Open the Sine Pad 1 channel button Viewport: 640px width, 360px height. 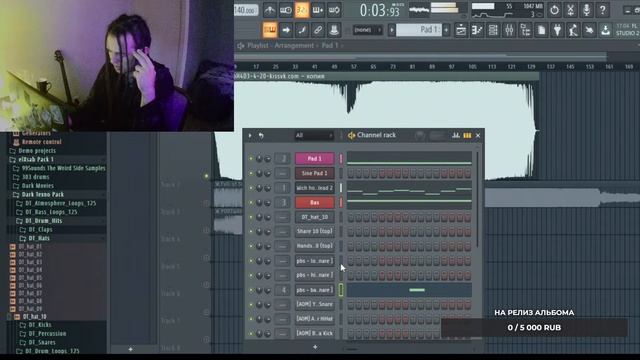[x=314, y=173]
